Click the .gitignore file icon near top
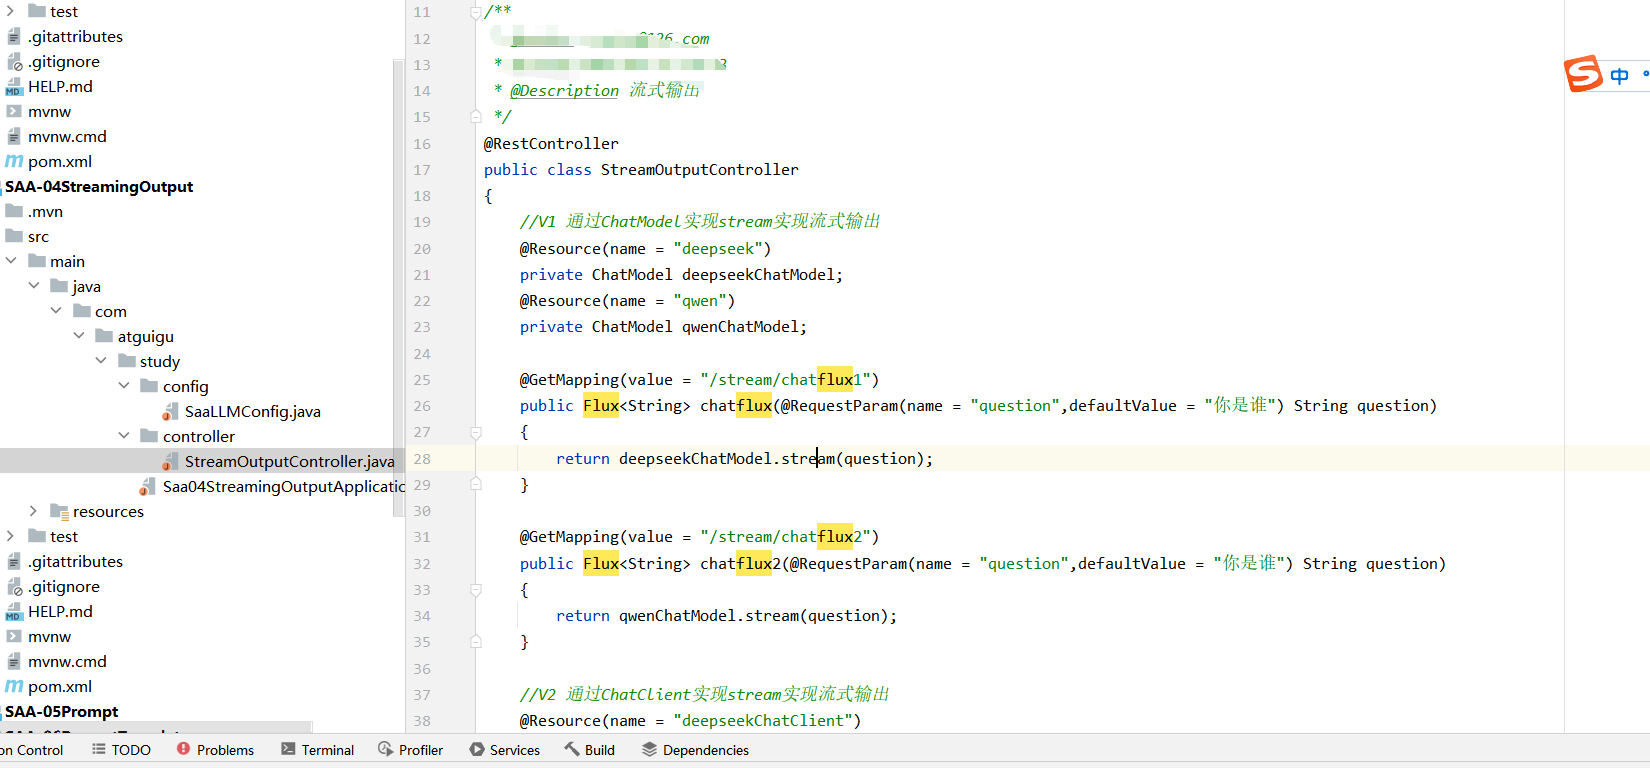 (x=14, y=62)
